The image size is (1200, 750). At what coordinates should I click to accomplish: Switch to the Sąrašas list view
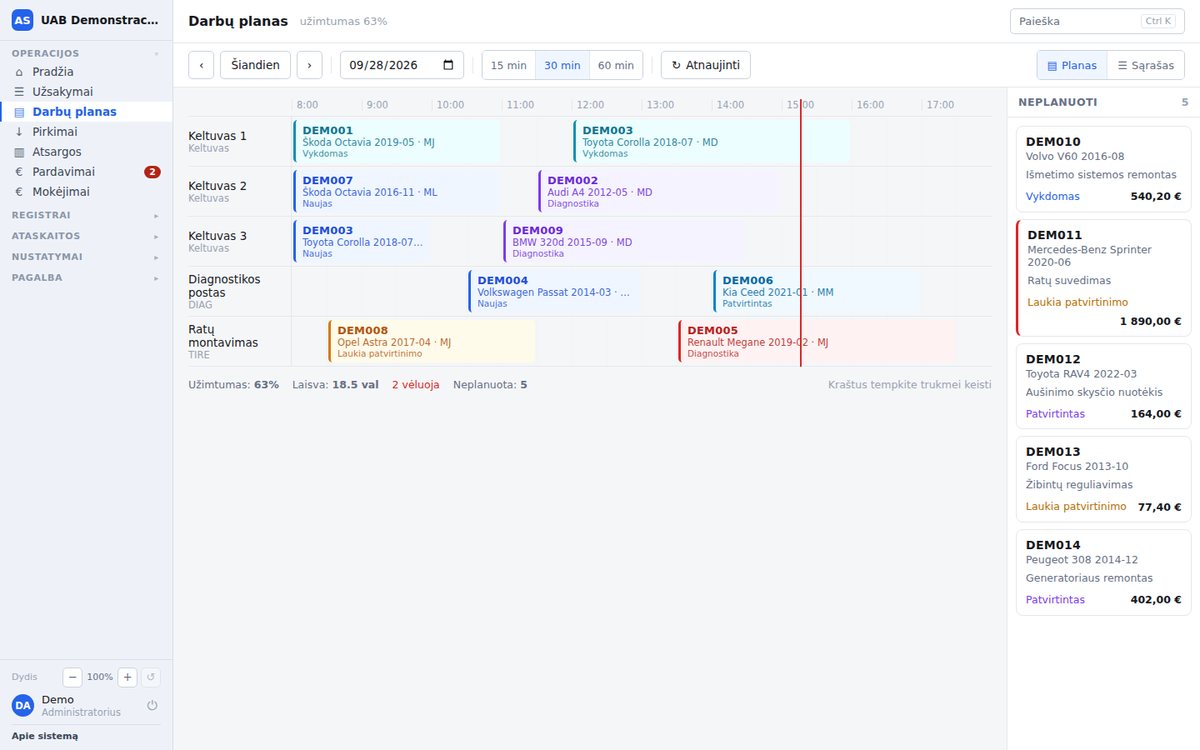pyautogui.click(x=1146, y=65)
